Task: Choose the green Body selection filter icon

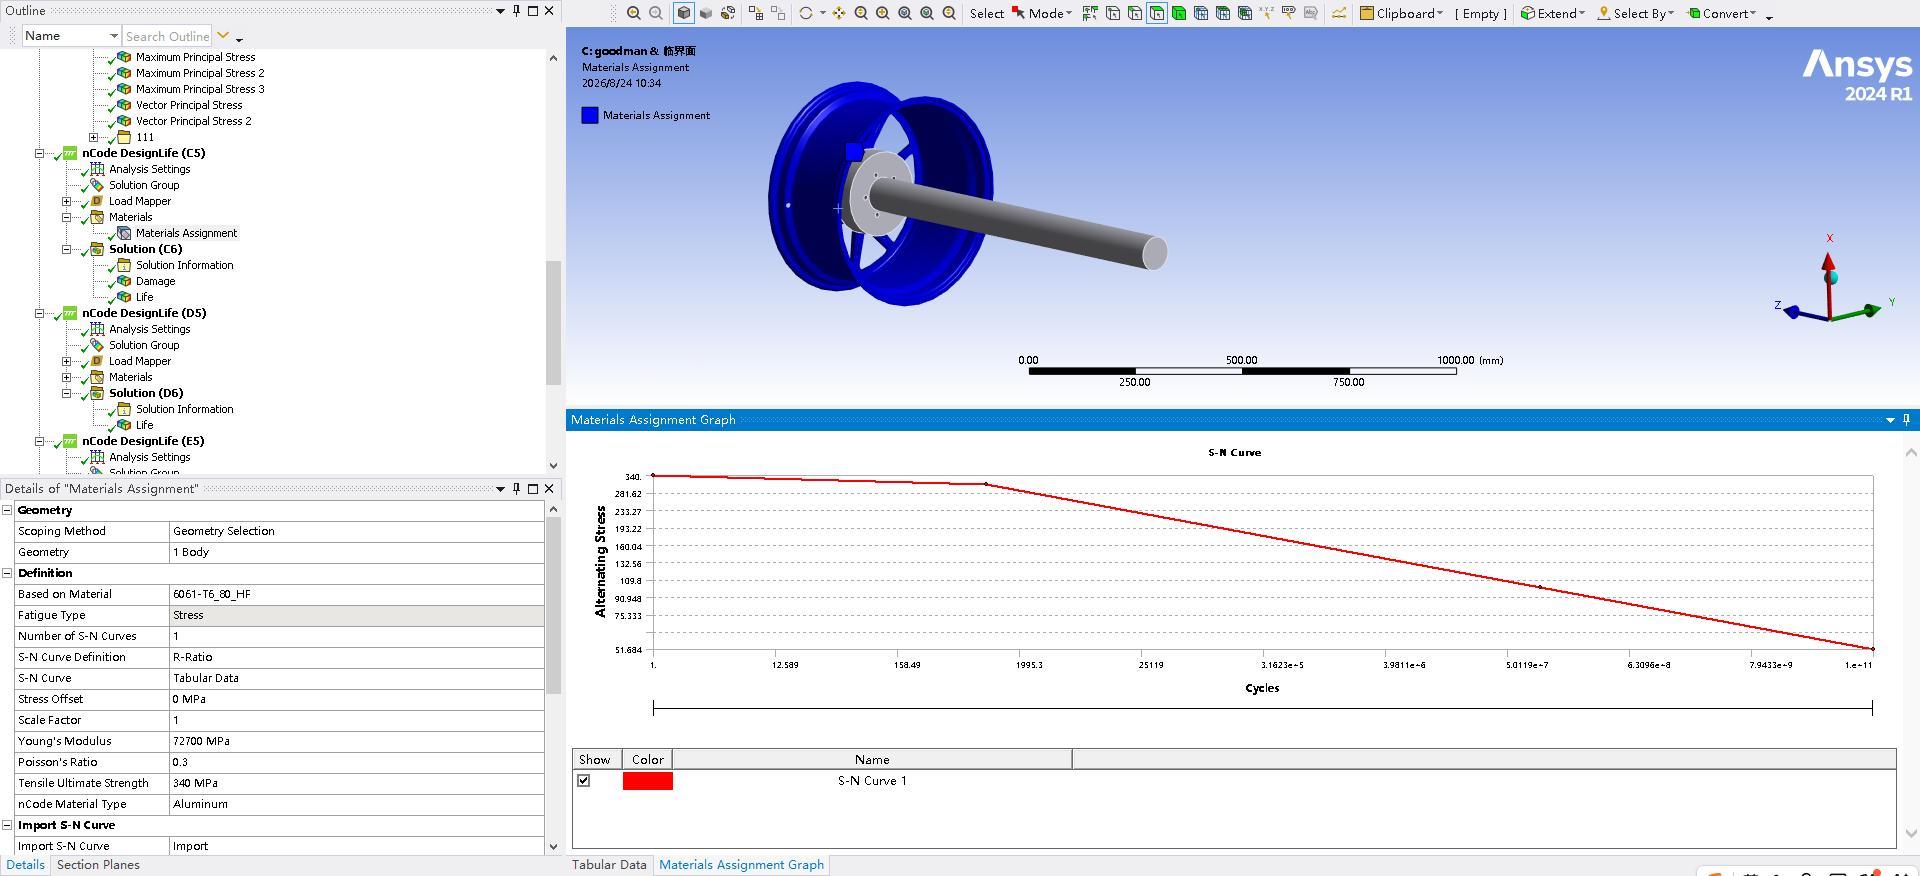Action: [1179, 13]
